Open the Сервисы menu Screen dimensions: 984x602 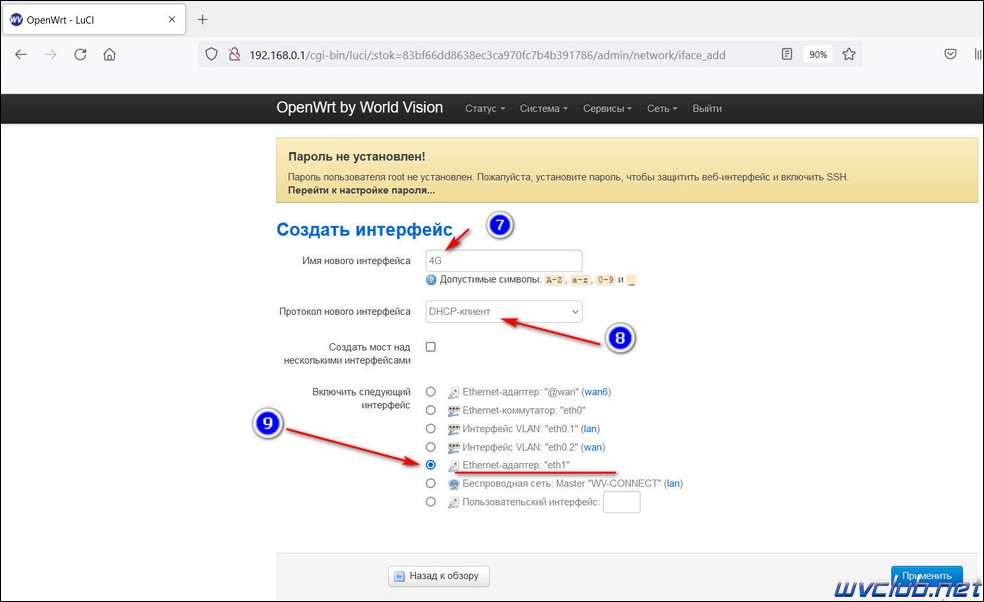(x=607, y=109)
